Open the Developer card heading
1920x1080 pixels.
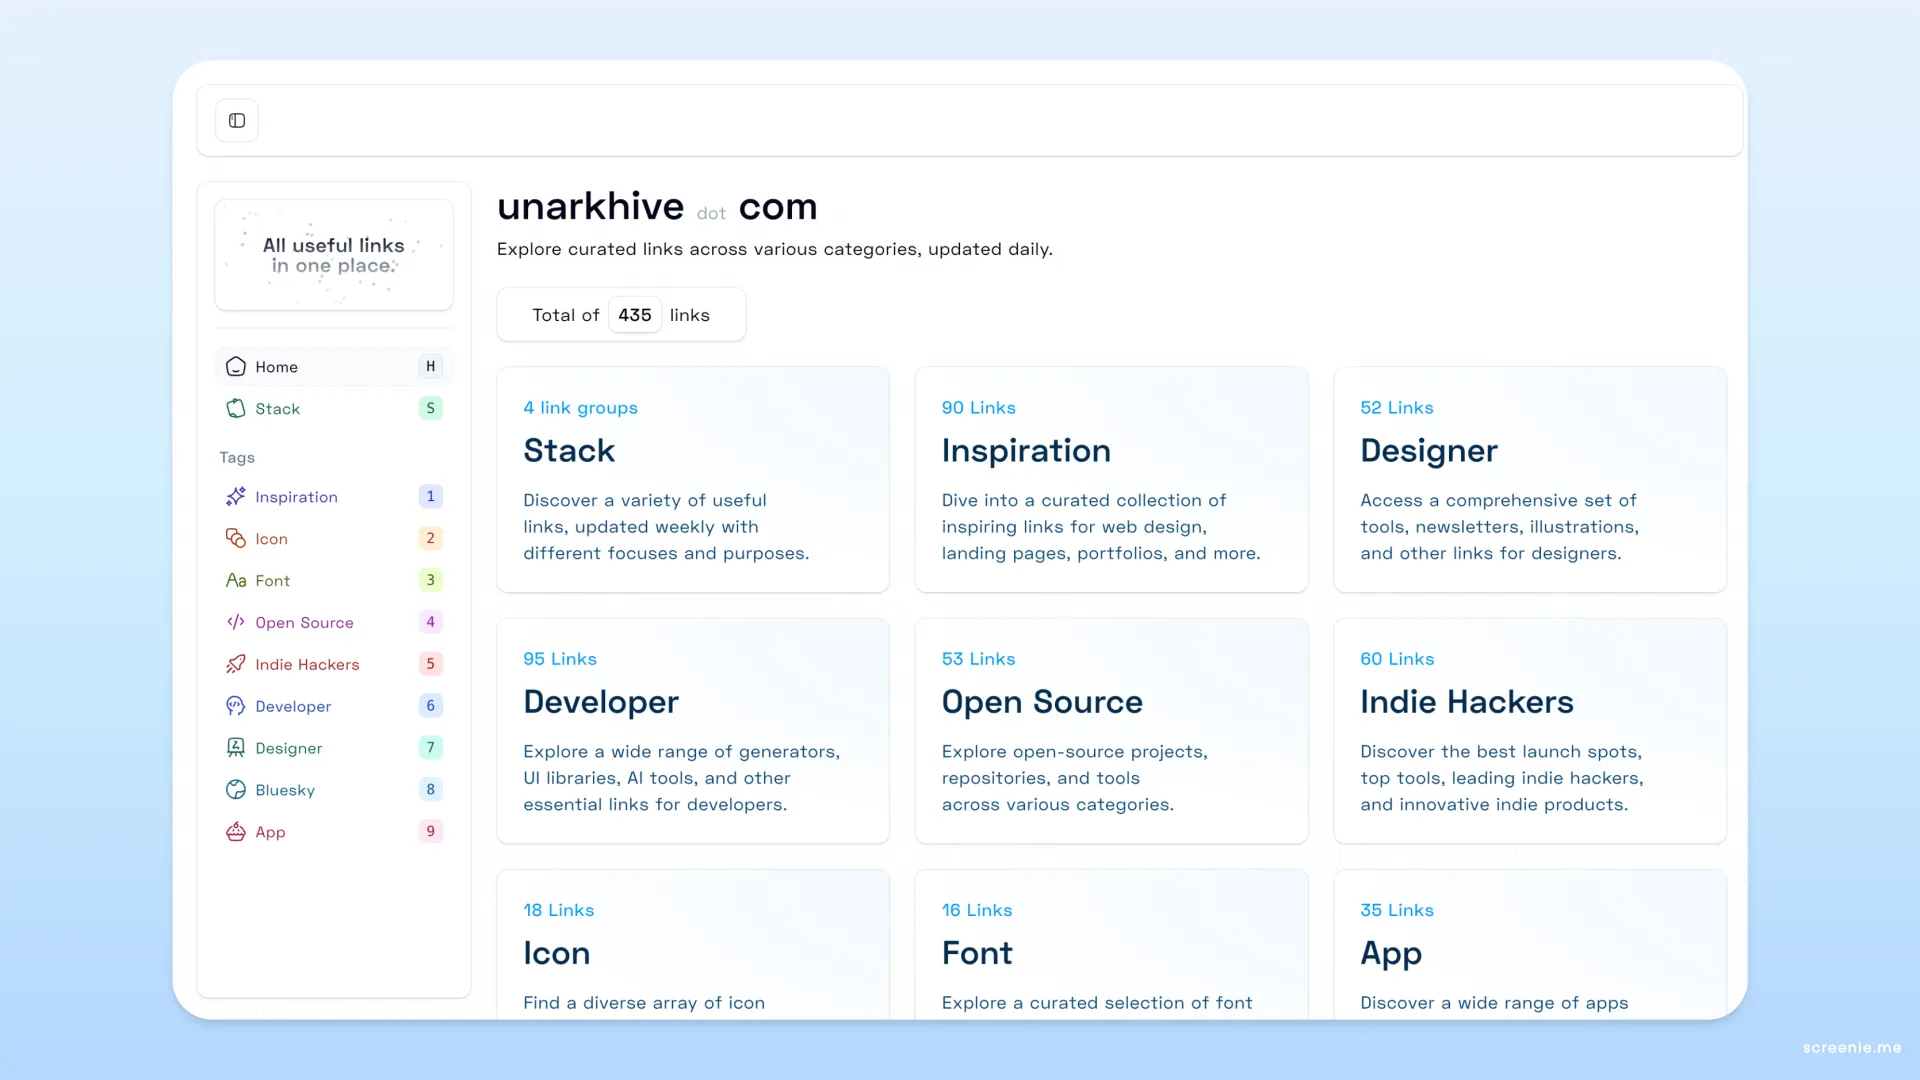pyautogui.click(x=601, y=702)
